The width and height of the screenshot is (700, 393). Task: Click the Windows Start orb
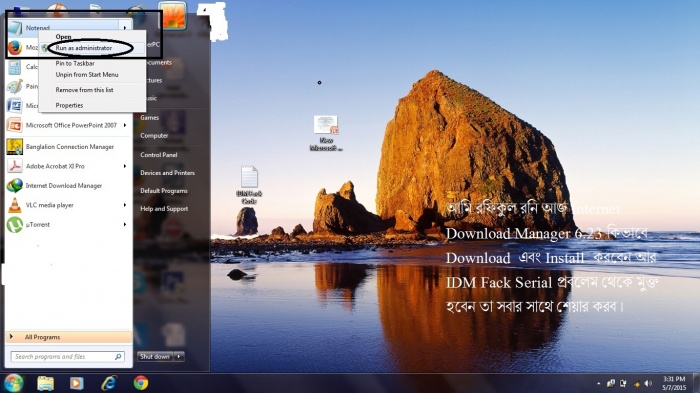click(x=13, y=383)
